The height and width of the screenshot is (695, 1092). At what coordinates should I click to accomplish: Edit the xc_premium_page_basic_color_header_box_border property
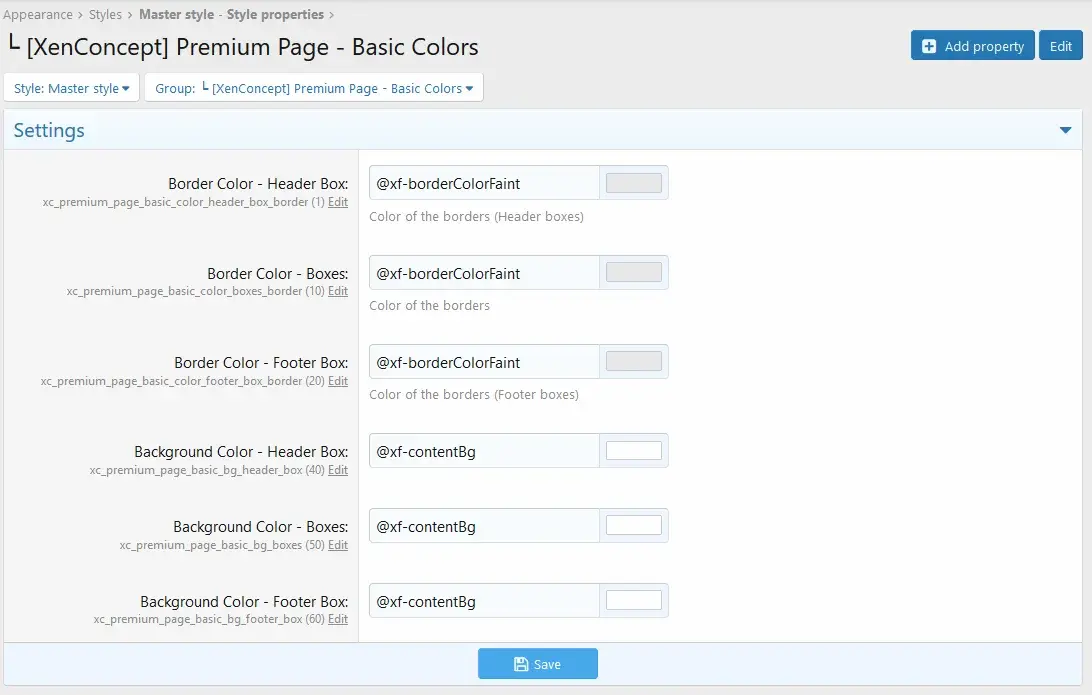338,202
